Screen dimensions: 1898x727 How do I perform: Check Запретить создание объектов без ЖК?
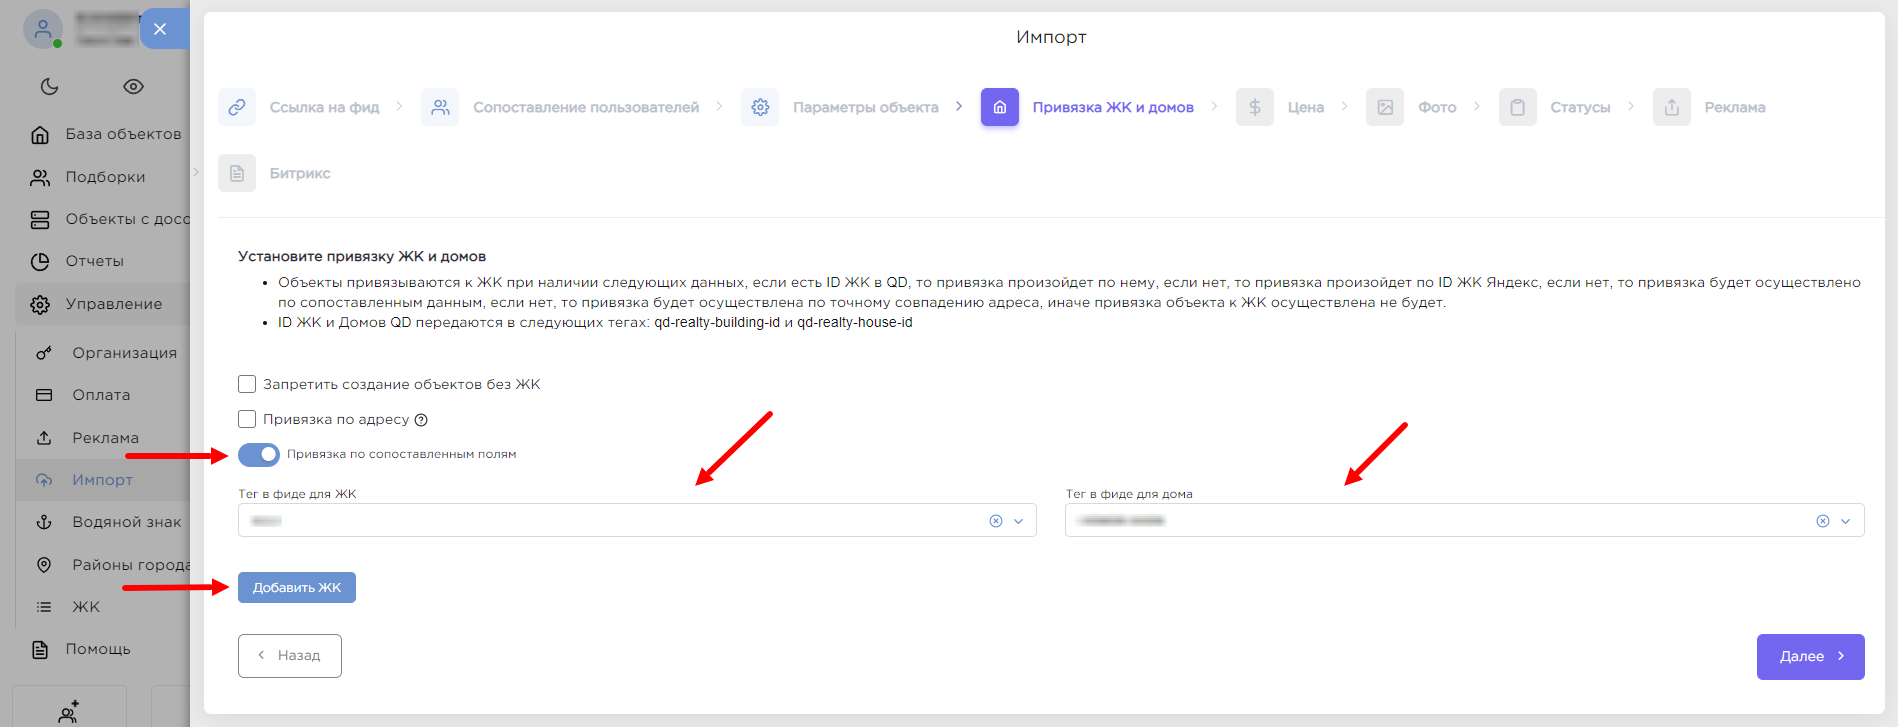(247, 384)
